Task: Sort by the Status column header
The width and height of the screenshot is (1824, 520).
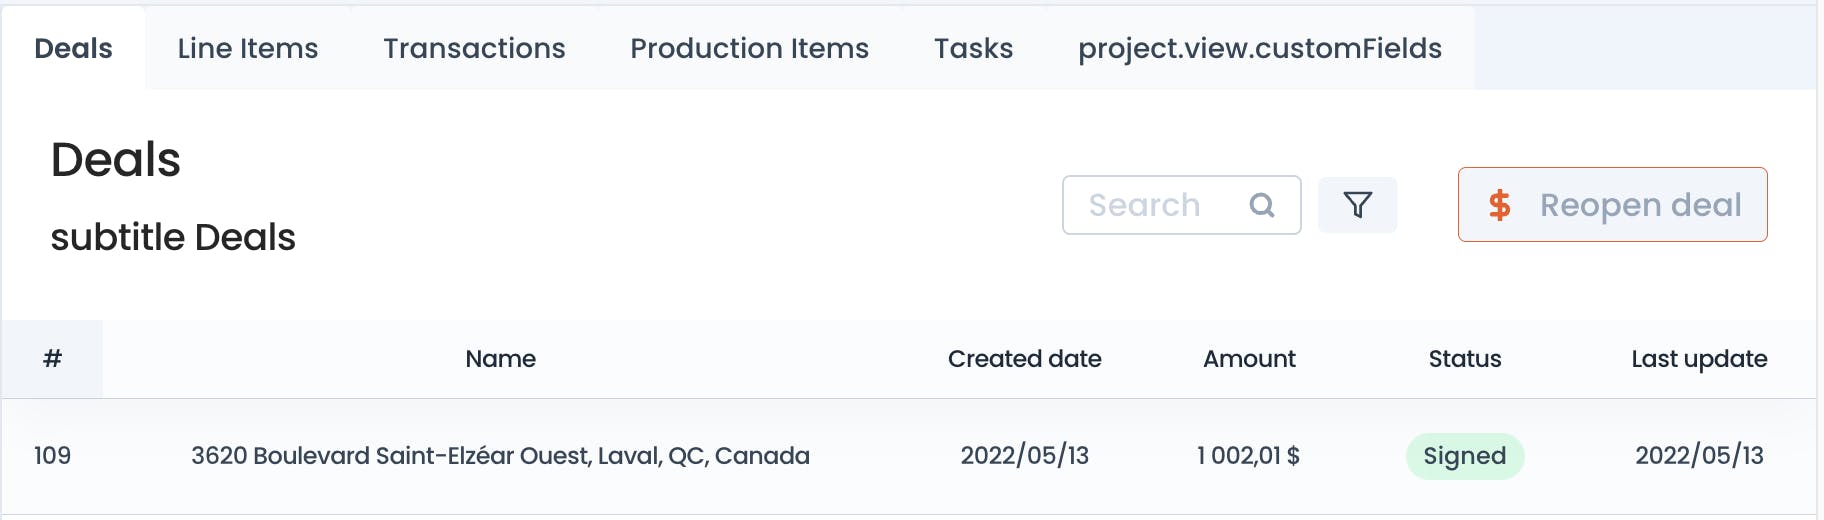Action: 1464,359
